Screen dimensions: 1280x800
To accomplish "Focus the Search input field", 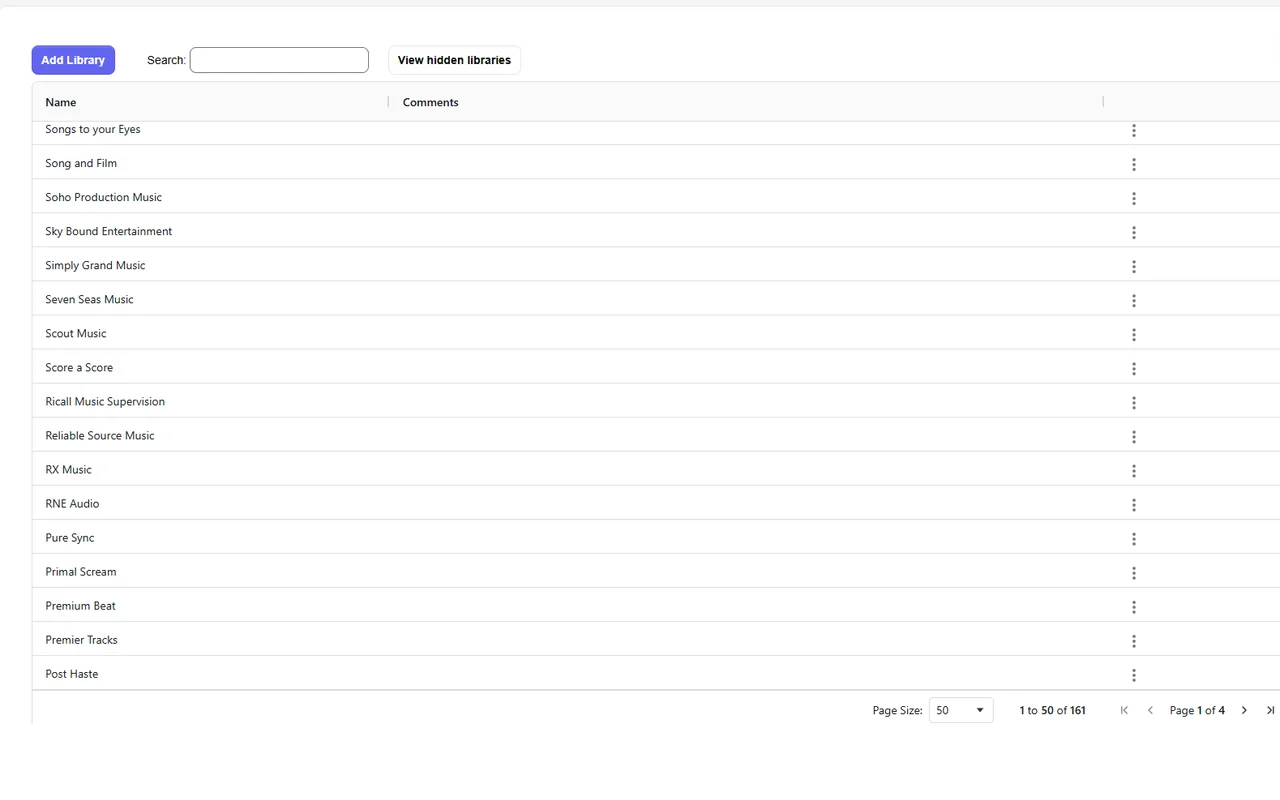I will tap(279, 60).
